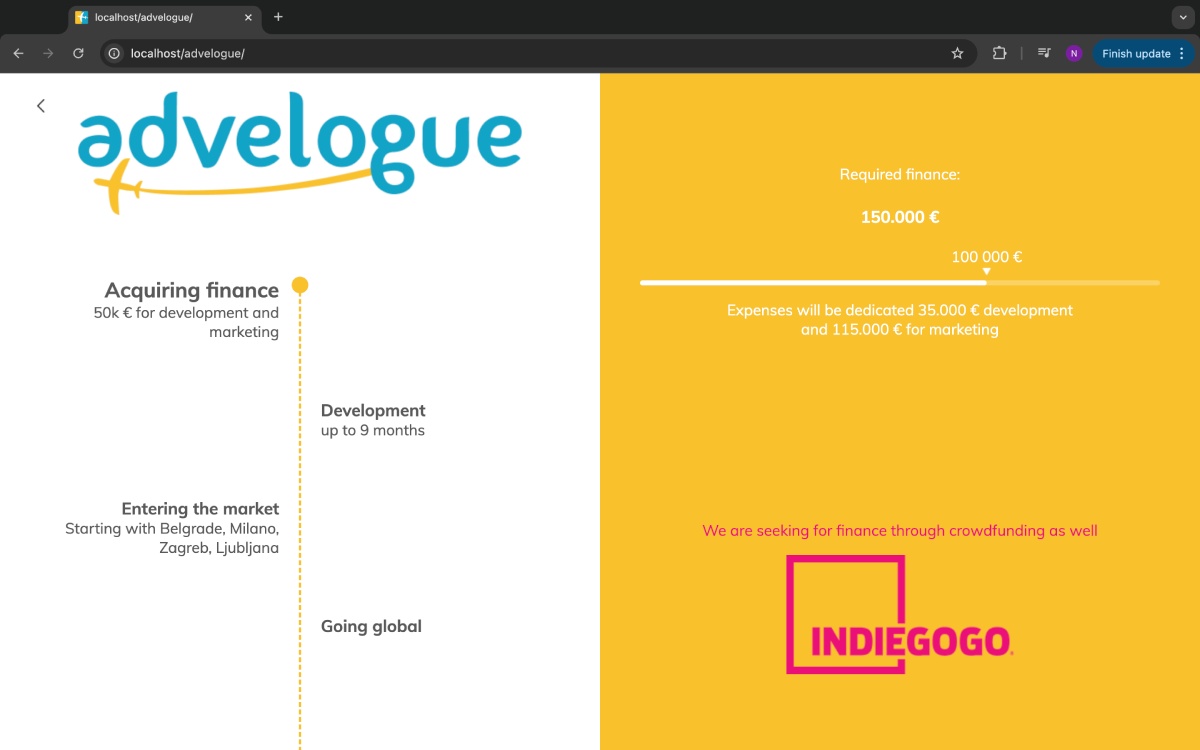The image size is (1200, 750).
Task: Select the Entering the market heading
Action: click(x=200, y=508)
